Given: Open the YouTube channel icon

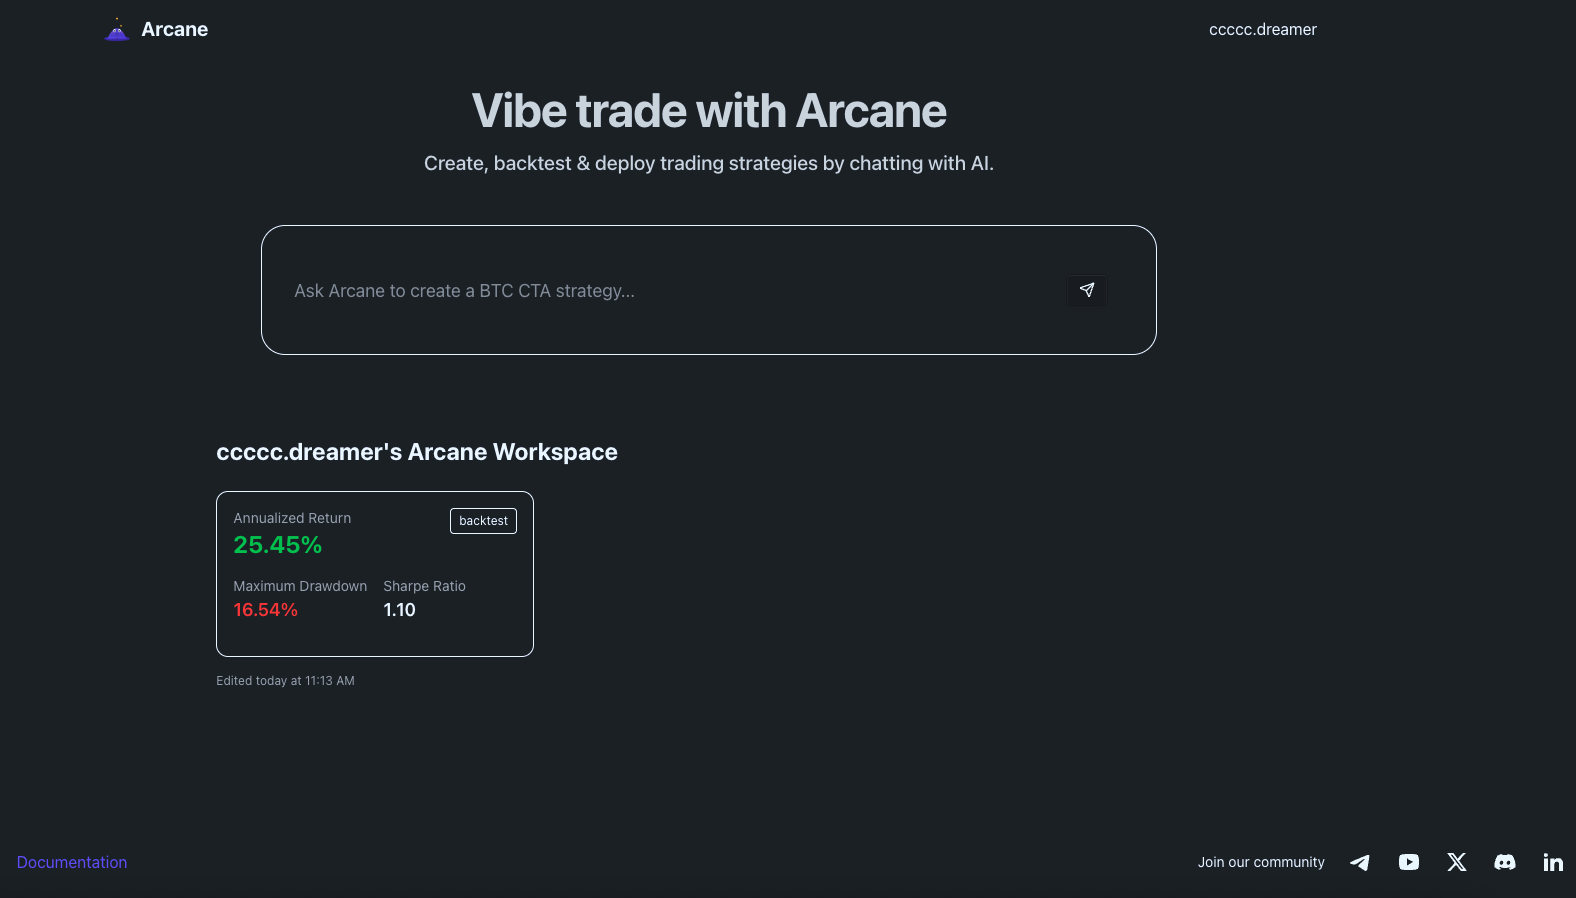Looking at the screenshot, I should pyautogui.click(x=1408, y=862).
